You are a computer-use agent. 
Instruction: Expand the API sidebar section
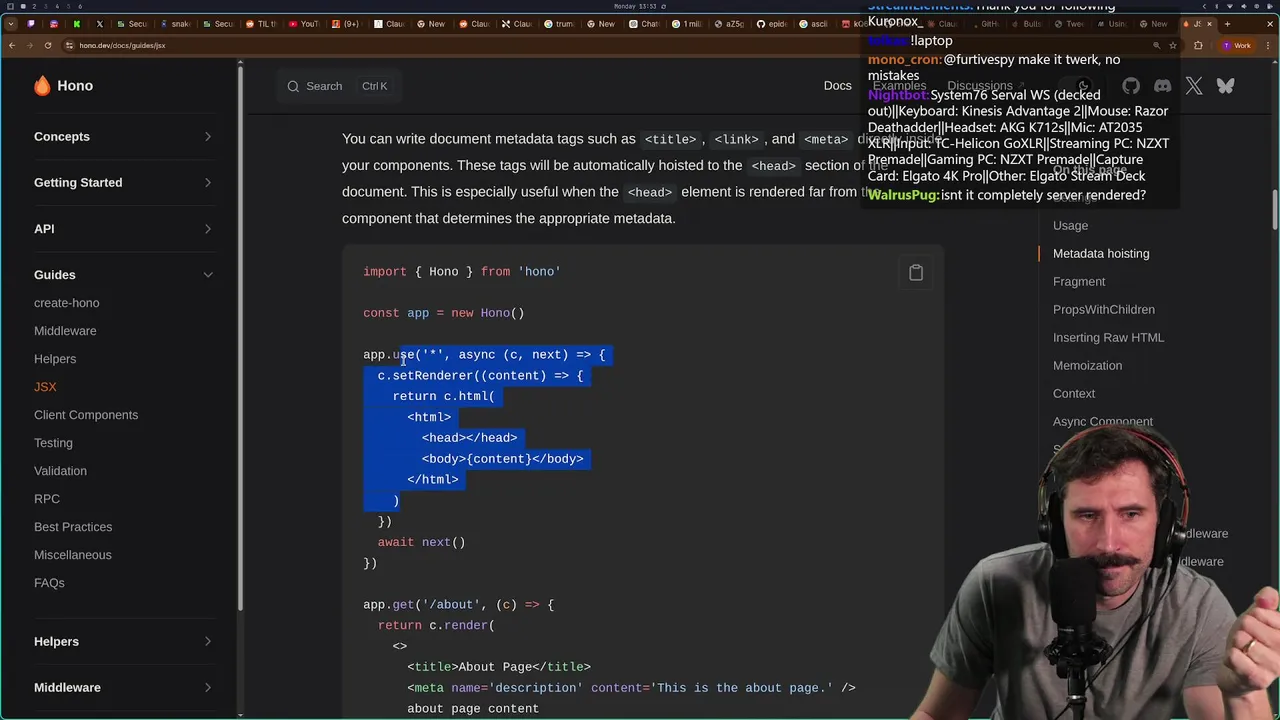coord(123,228)
